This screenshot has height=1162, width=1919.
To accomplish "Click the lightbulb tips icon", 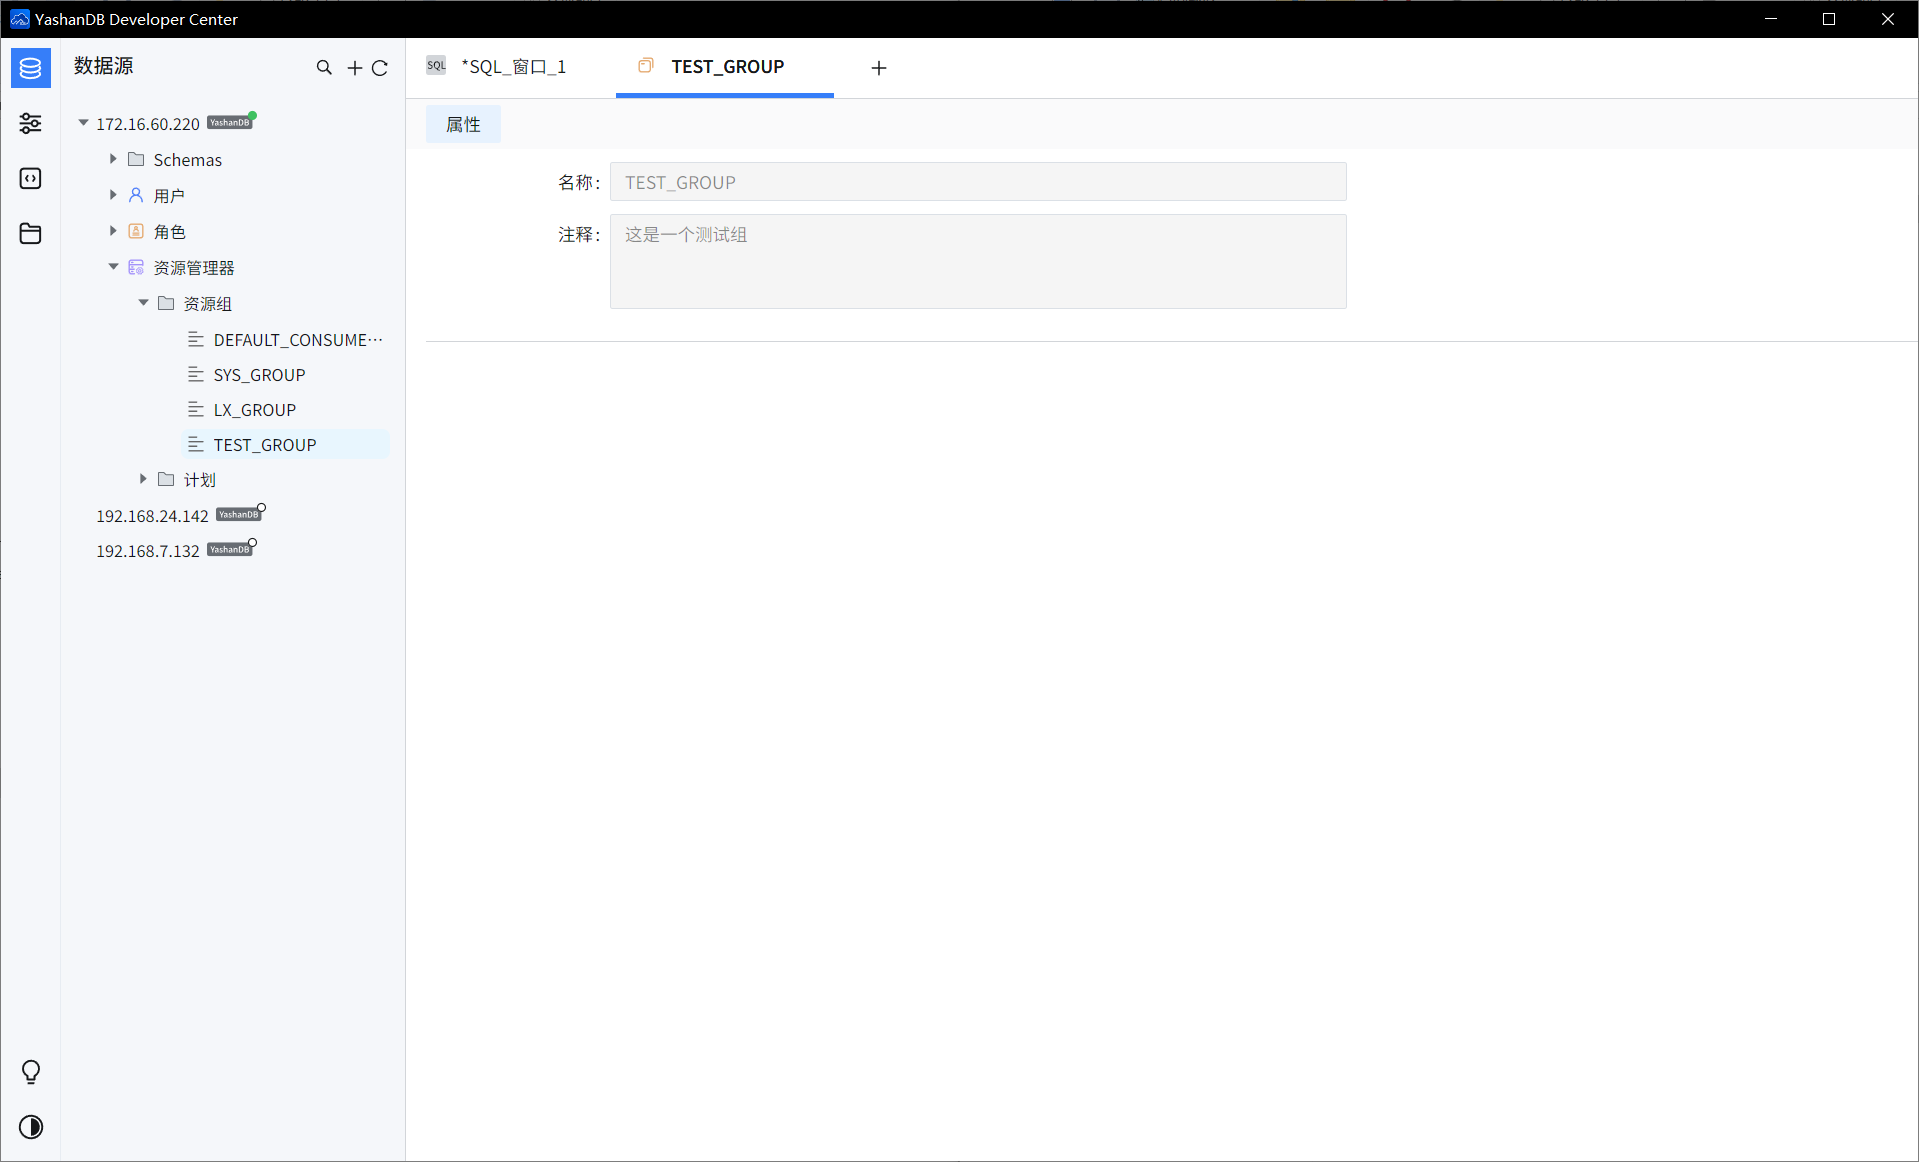I will tap(31, 1072).
